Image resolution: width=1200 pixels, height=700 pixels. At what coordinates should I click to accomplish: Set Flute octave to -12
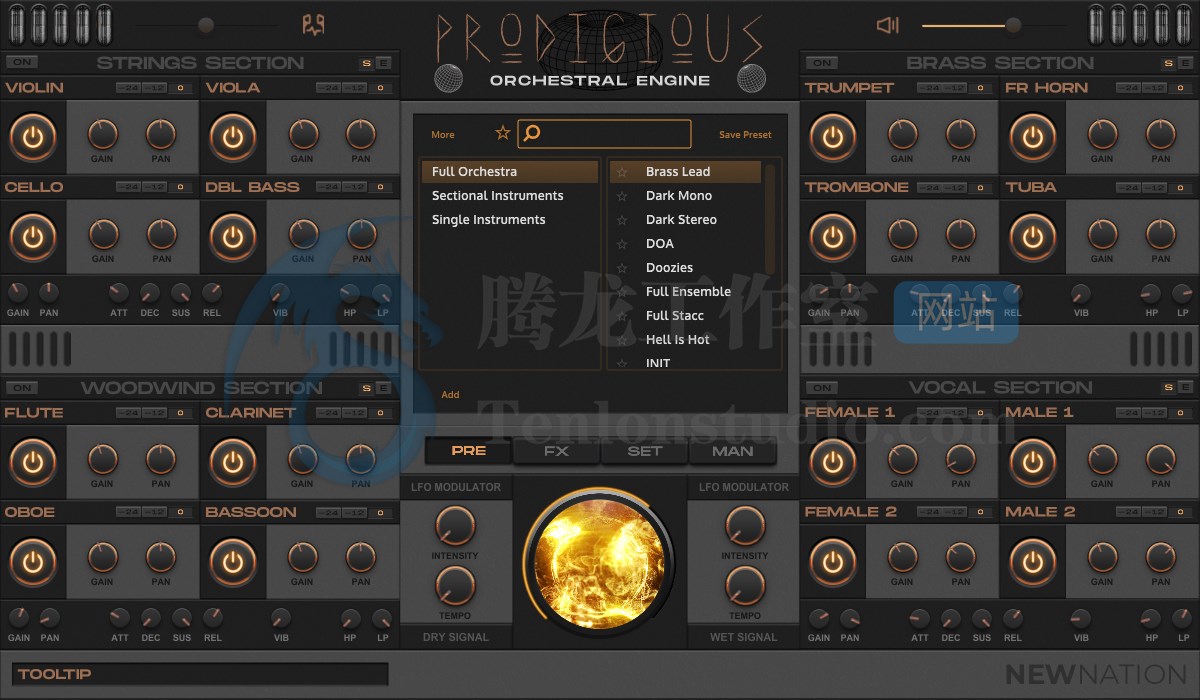pyautogui.click(x=155, y=413)
